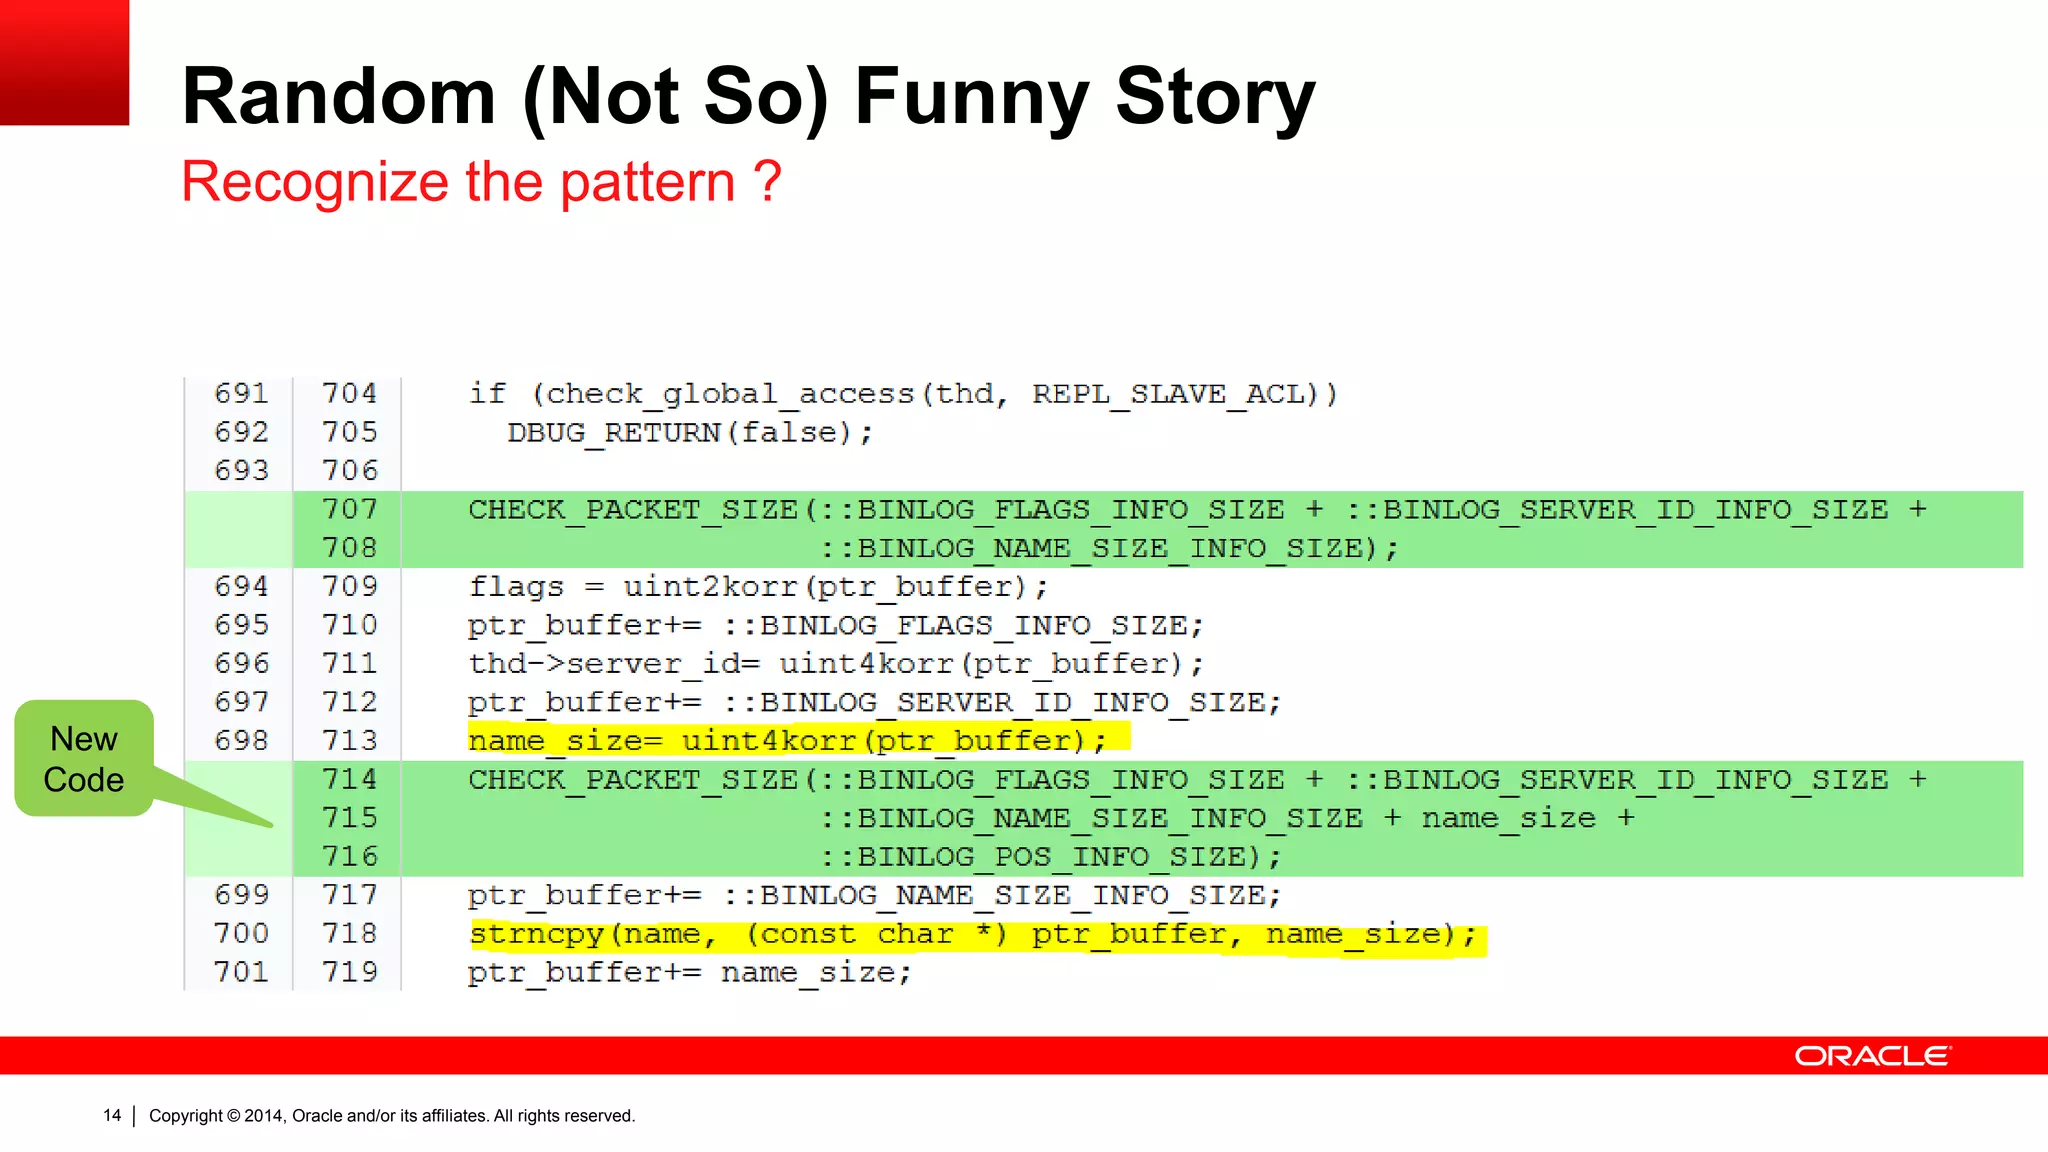Click old line number 693
Image resolution: width=2048 pixels, height=1152 pixels.
point(242,471)
